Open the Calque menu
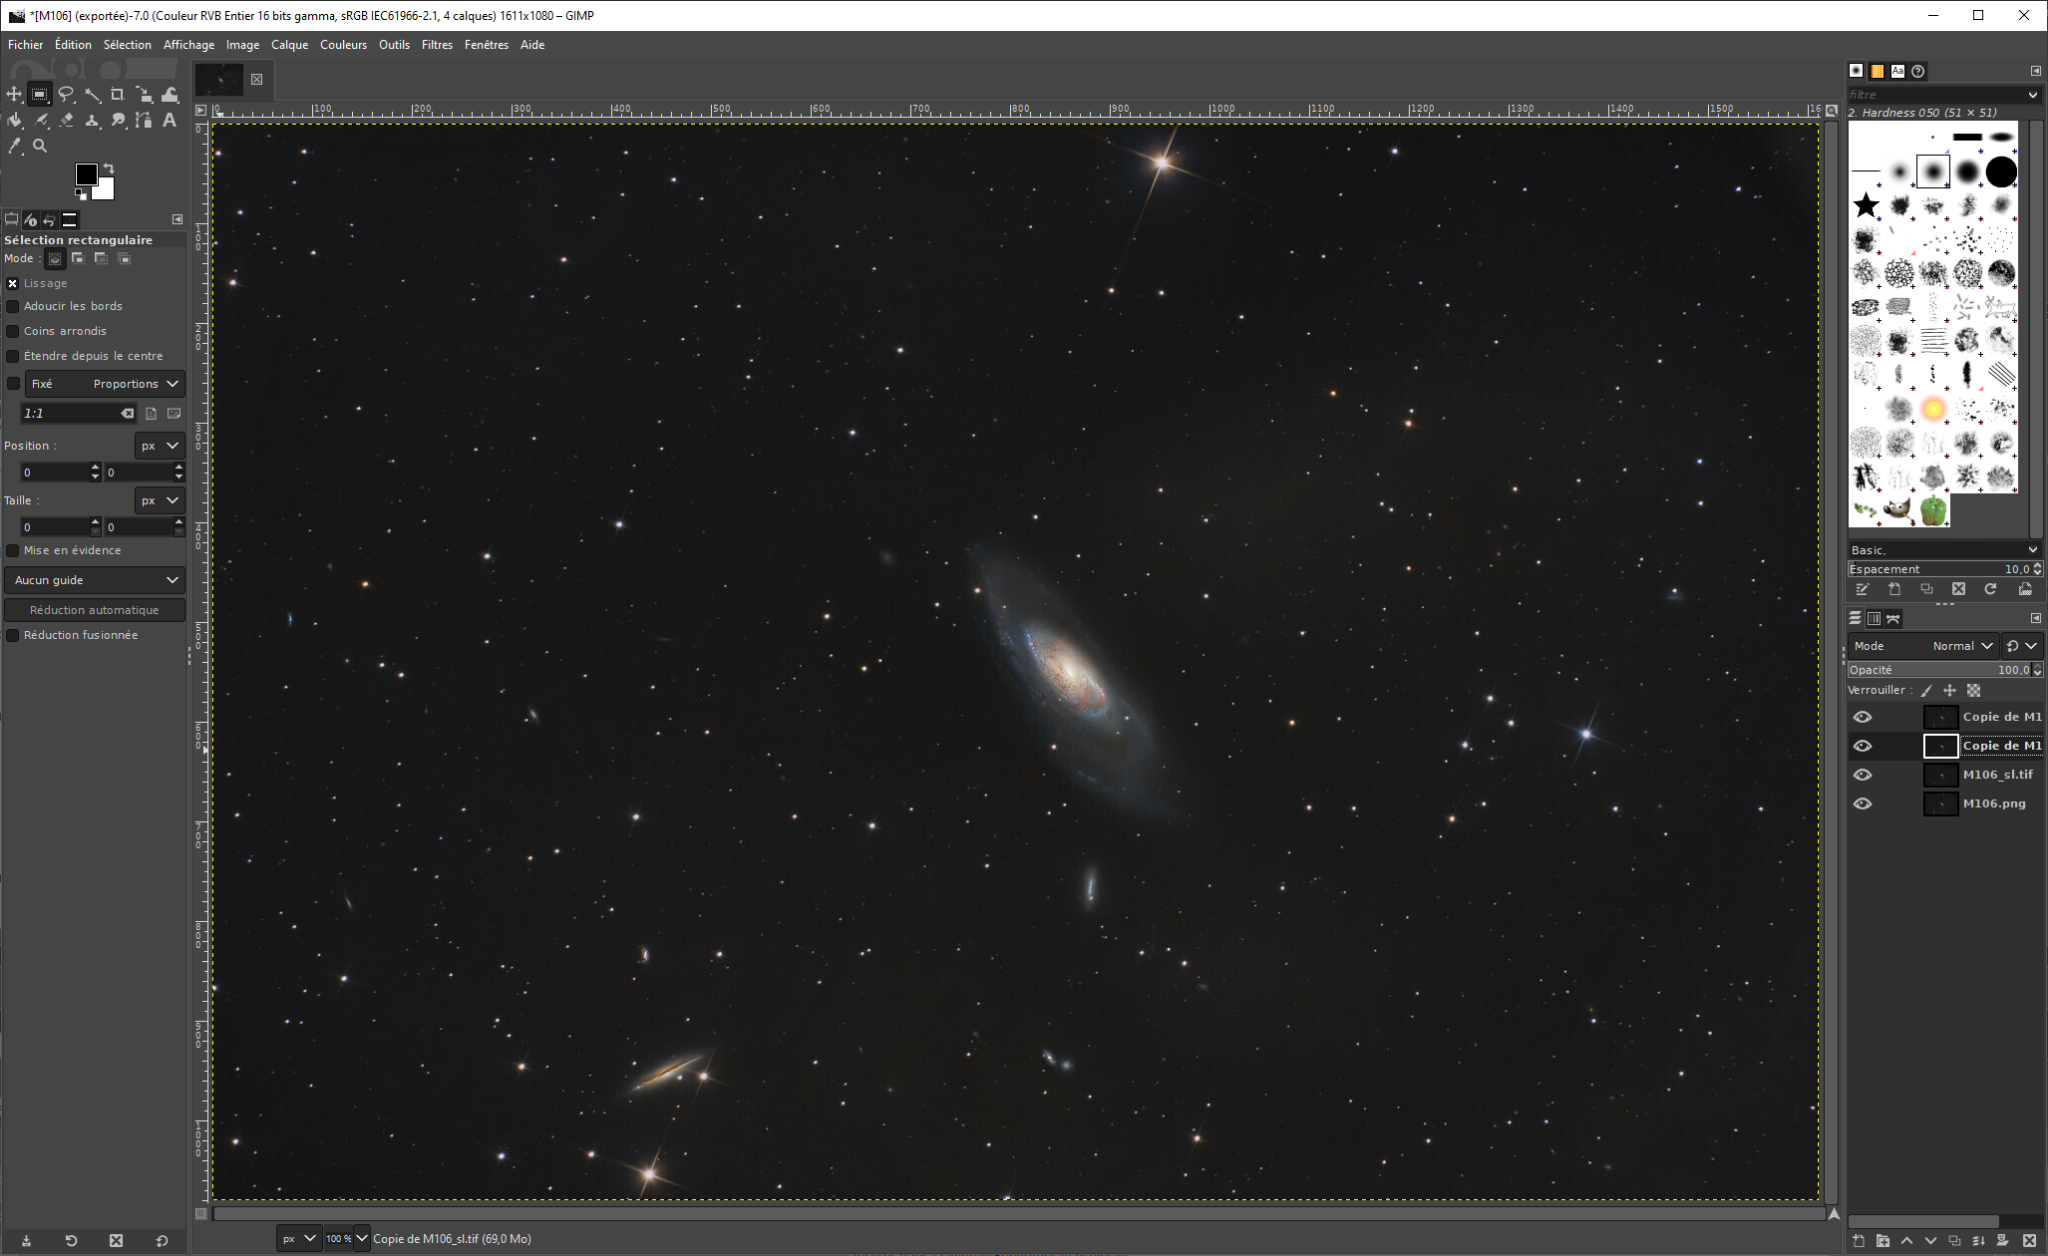2048x1256 pixels. (289, 45)
